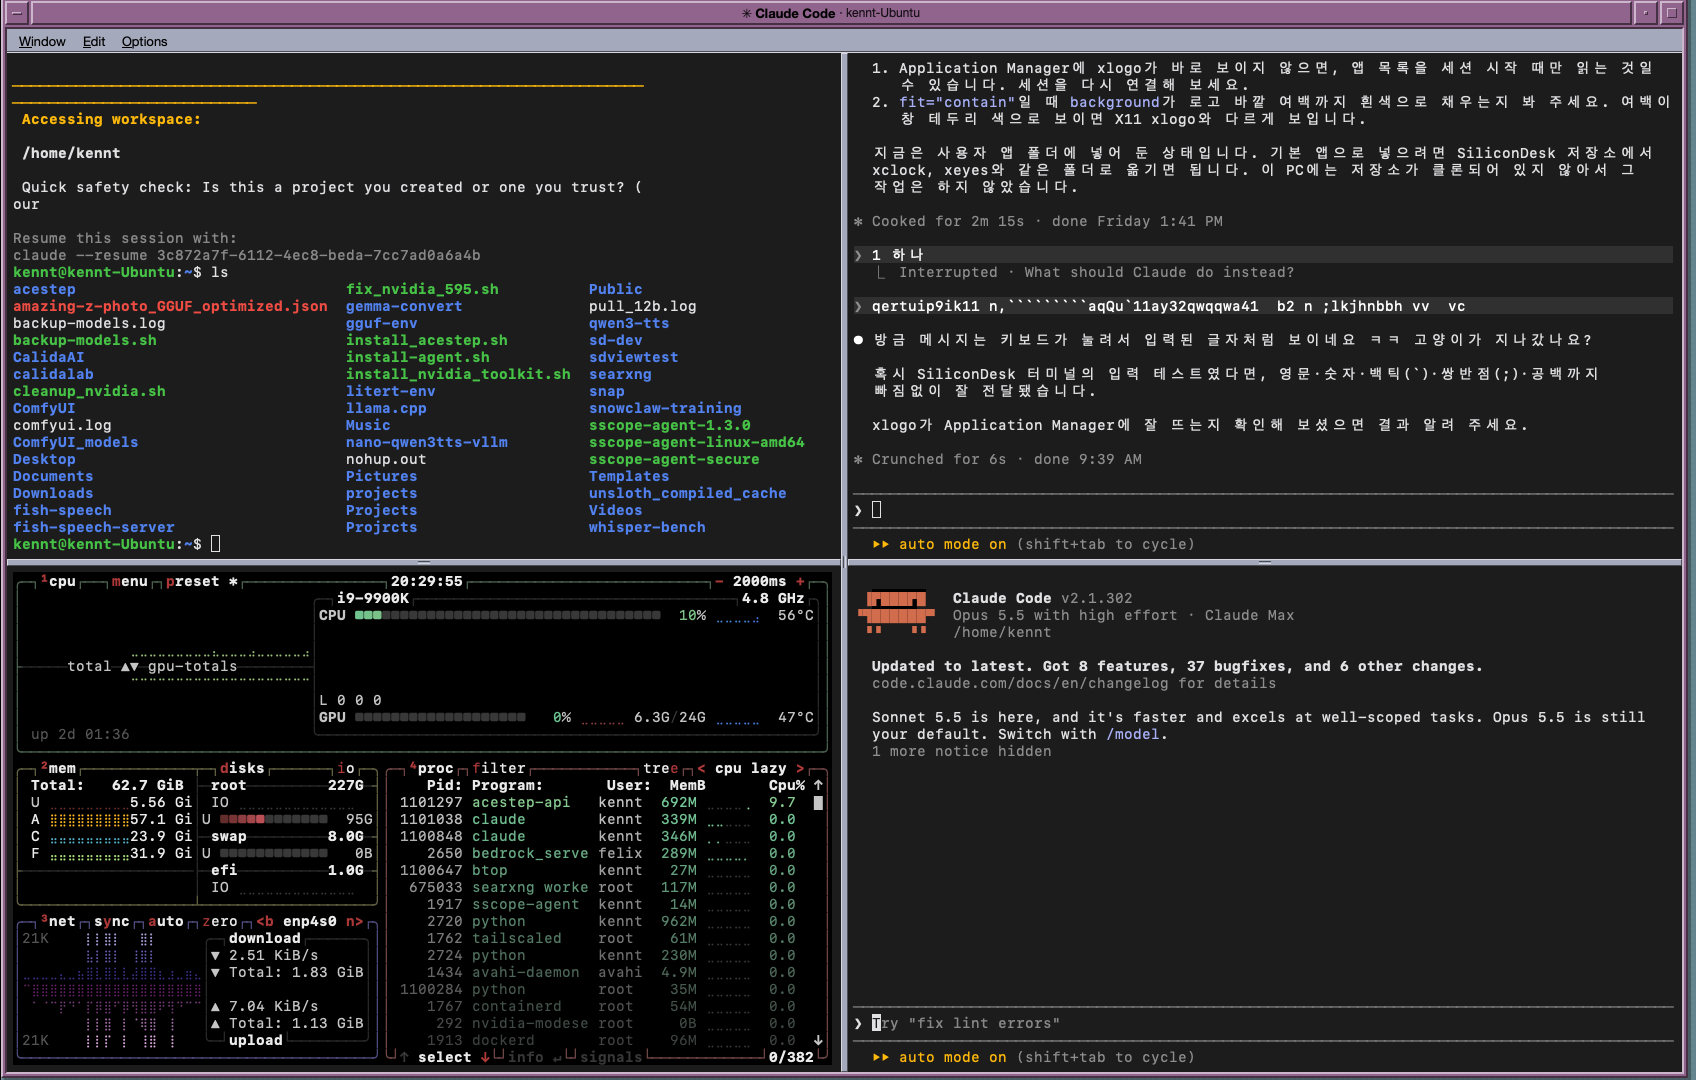The image size is (1696, 1080).
Task: Select the acestep-api process row
Action: click(598, 802)
